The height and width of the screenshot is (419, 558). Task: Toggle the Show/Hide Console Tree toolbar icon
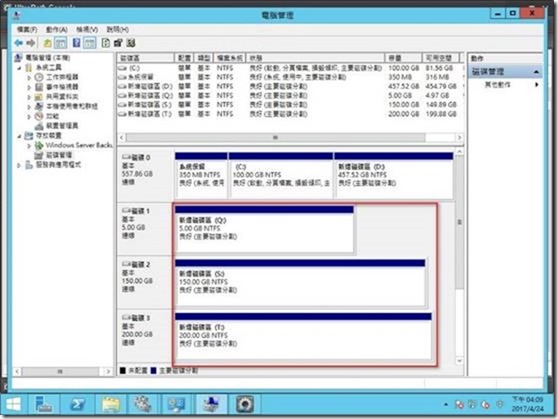[60, 43]
